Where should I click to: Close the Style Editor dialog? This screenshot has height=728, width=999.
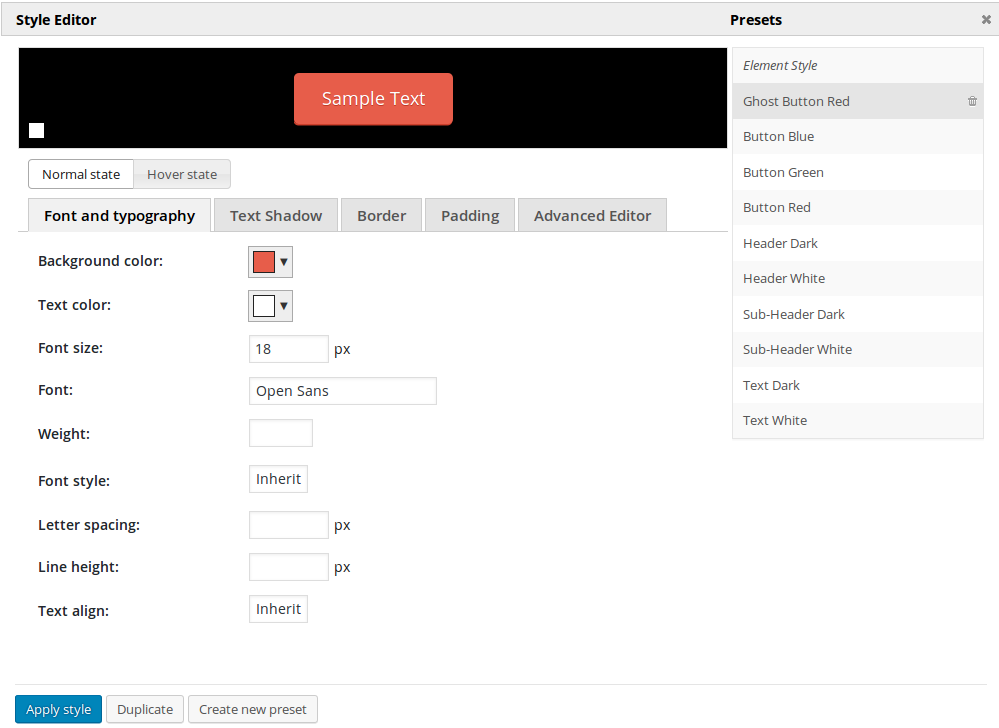[986, 19]
